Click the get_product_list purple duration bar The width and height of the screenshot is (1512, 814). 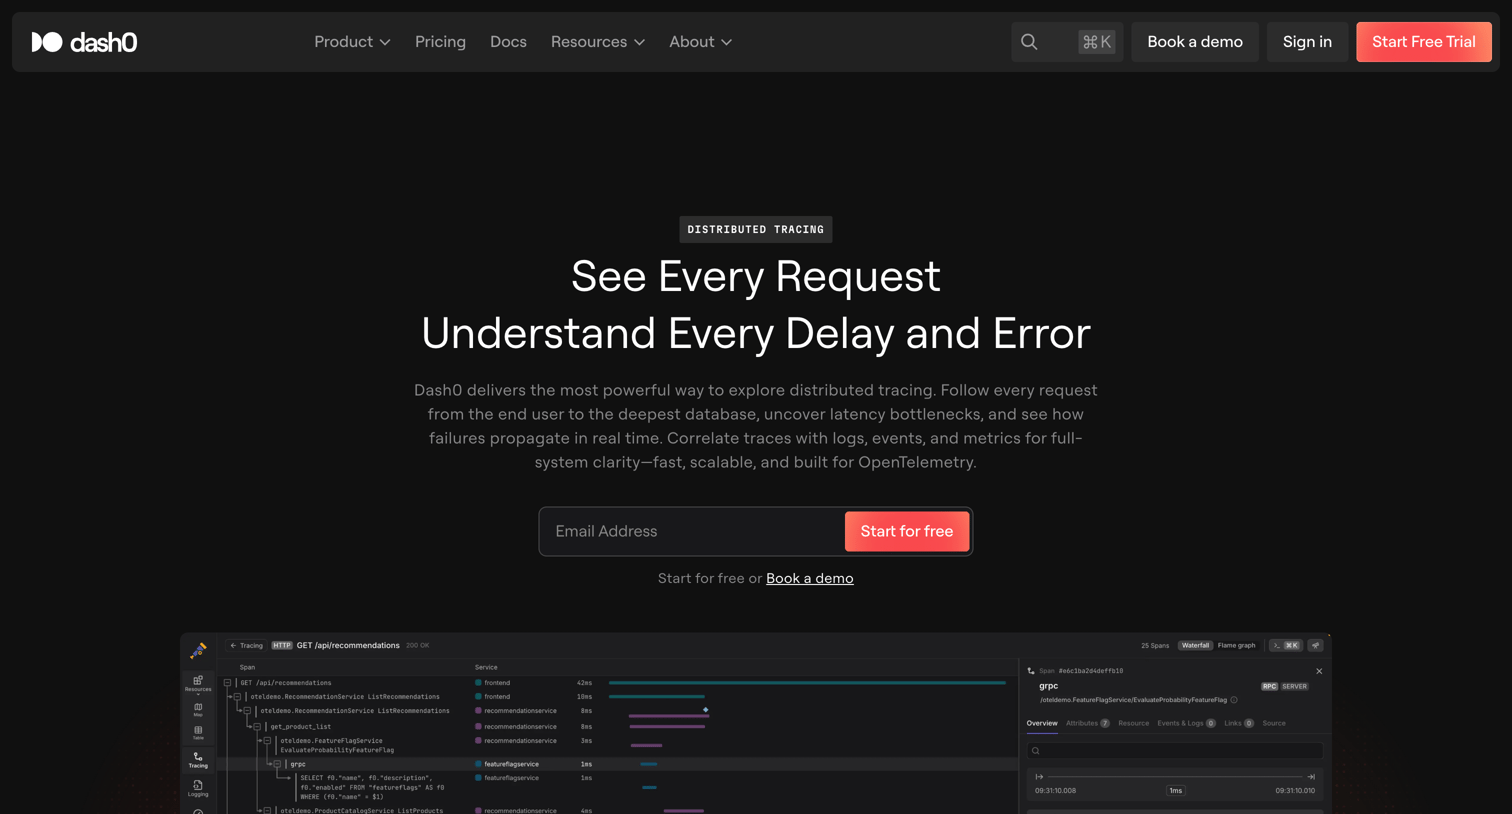coord(667,727)
